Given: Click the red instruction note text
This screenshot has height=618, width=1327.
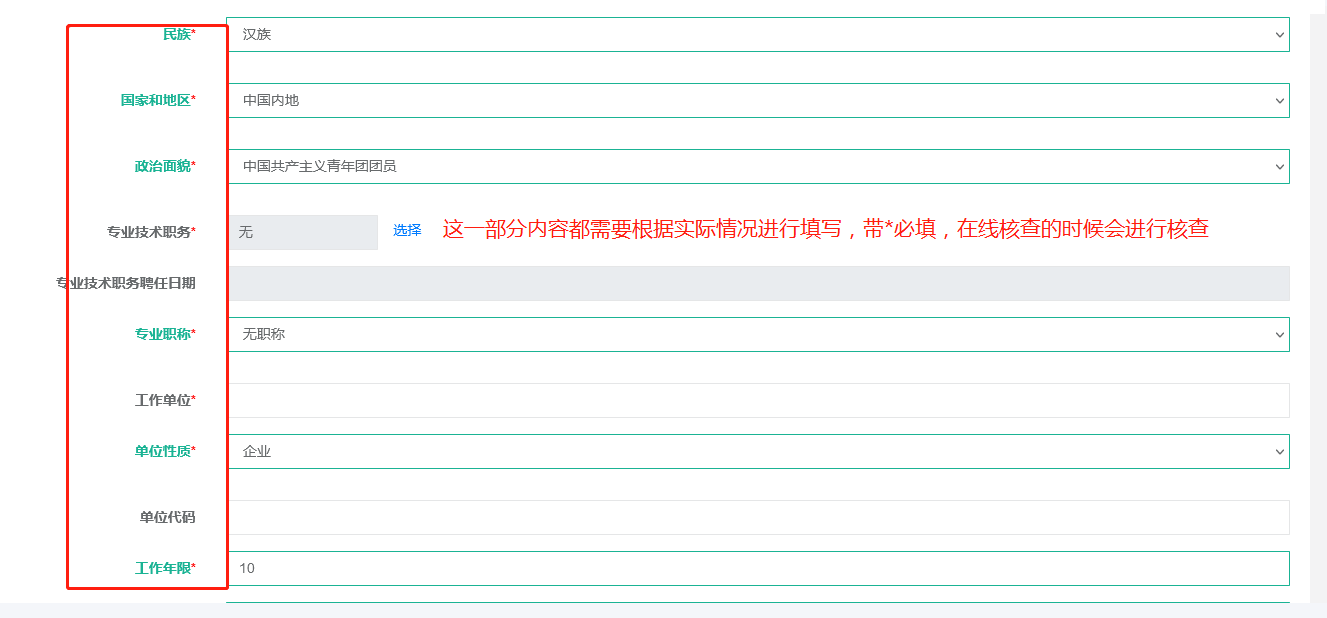Looking at the screenshot, I should click(825, 229).
